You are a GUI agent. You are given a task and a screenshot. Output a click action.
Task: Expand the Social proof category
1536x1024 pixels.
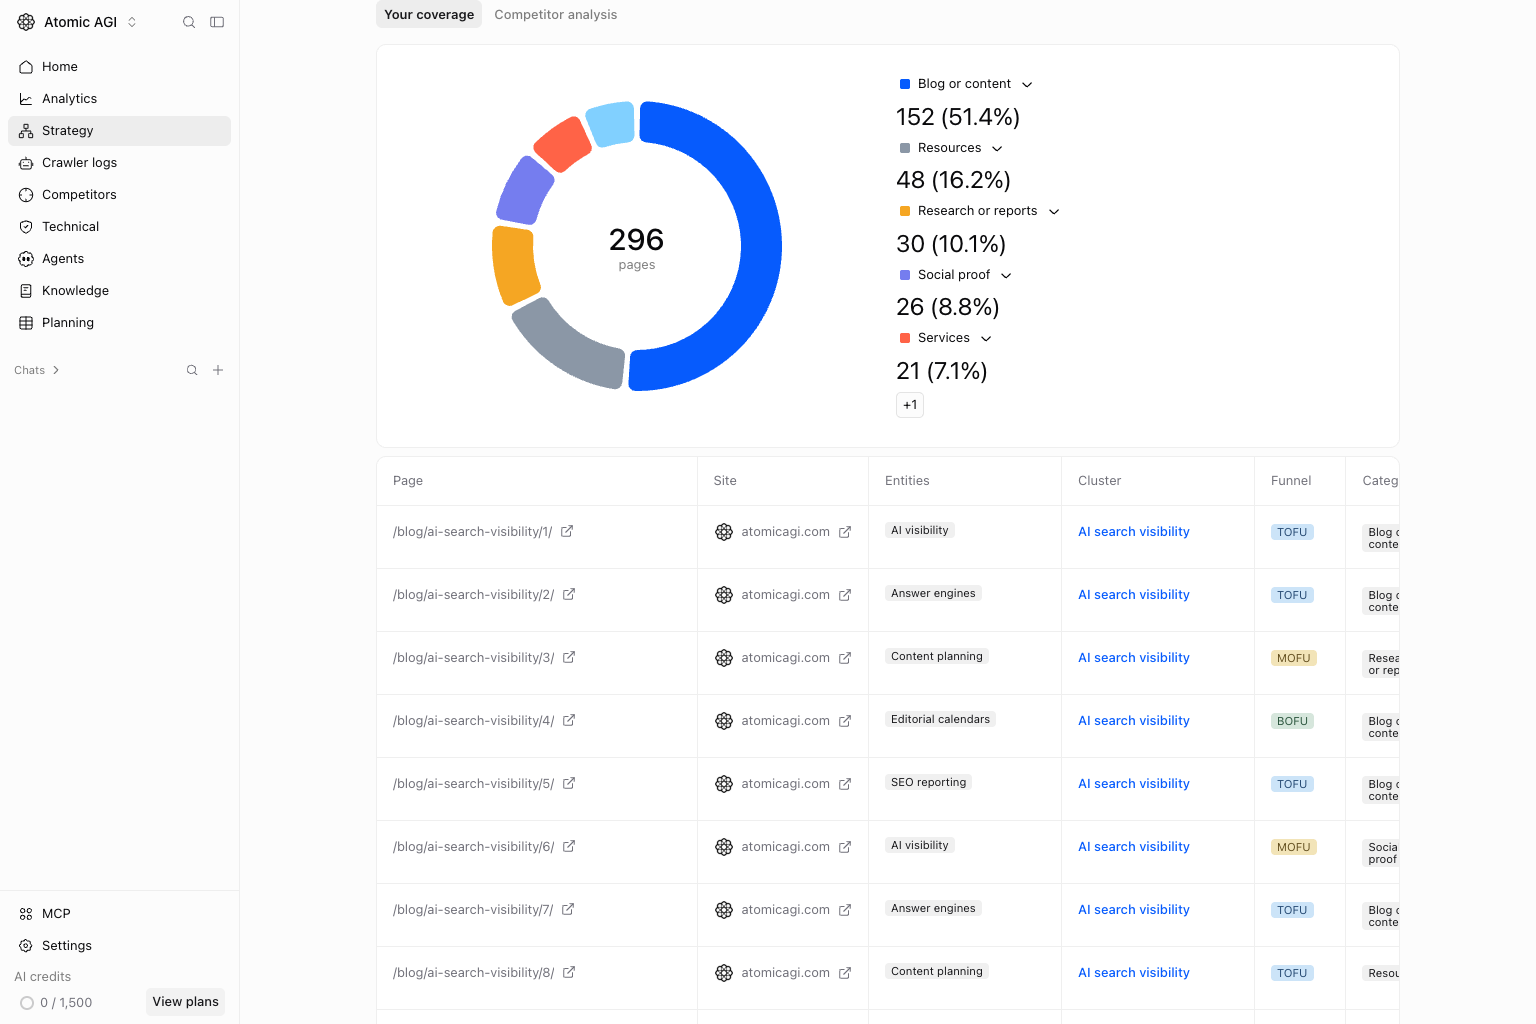[x=1006, y=276]
